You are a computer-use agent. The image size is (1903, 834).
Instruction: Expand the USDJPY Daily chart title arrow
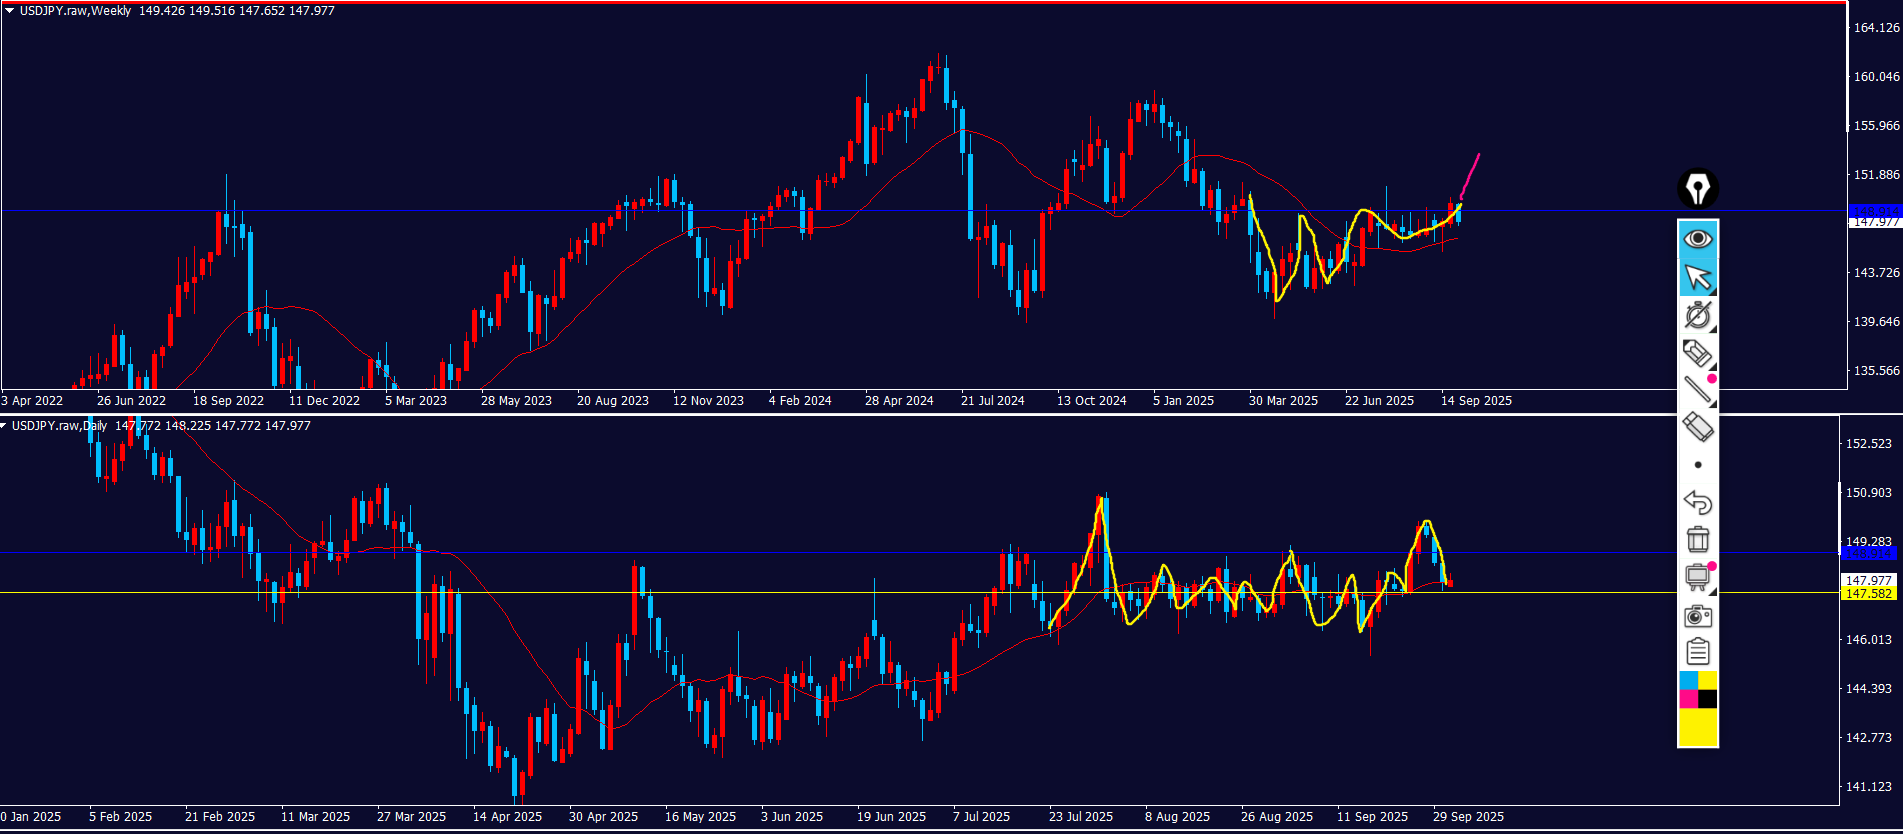4,426
